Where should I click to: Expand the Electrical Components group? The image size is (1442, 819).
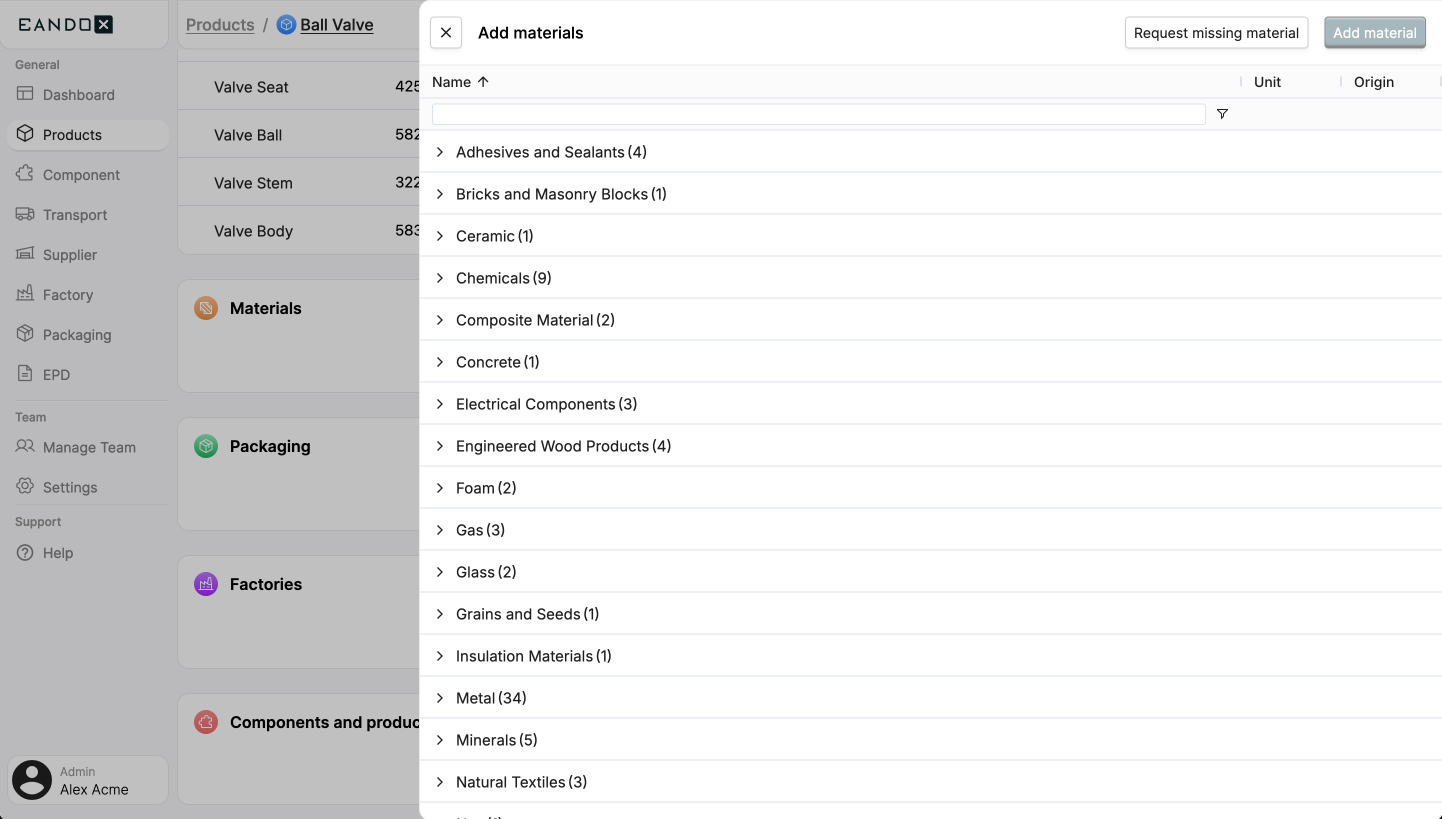[x=440, y=404]
